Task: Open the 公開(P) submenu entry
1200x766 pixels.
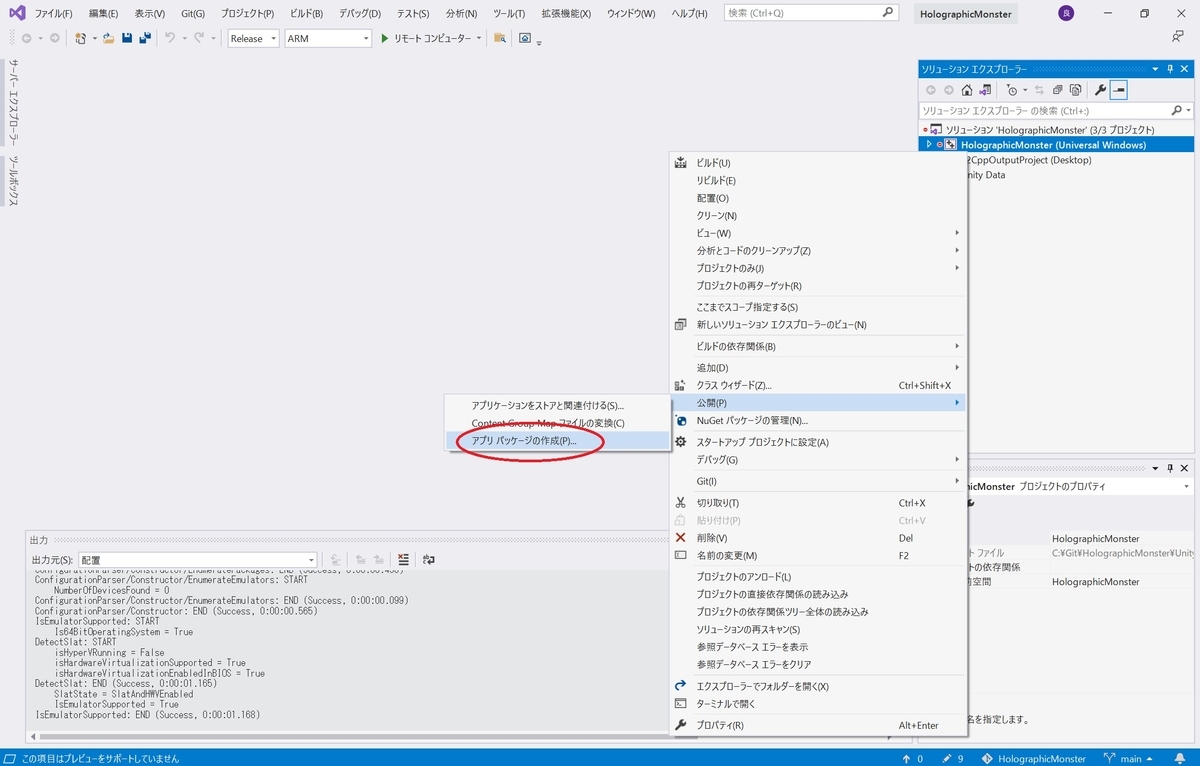Action: (819, 403)
